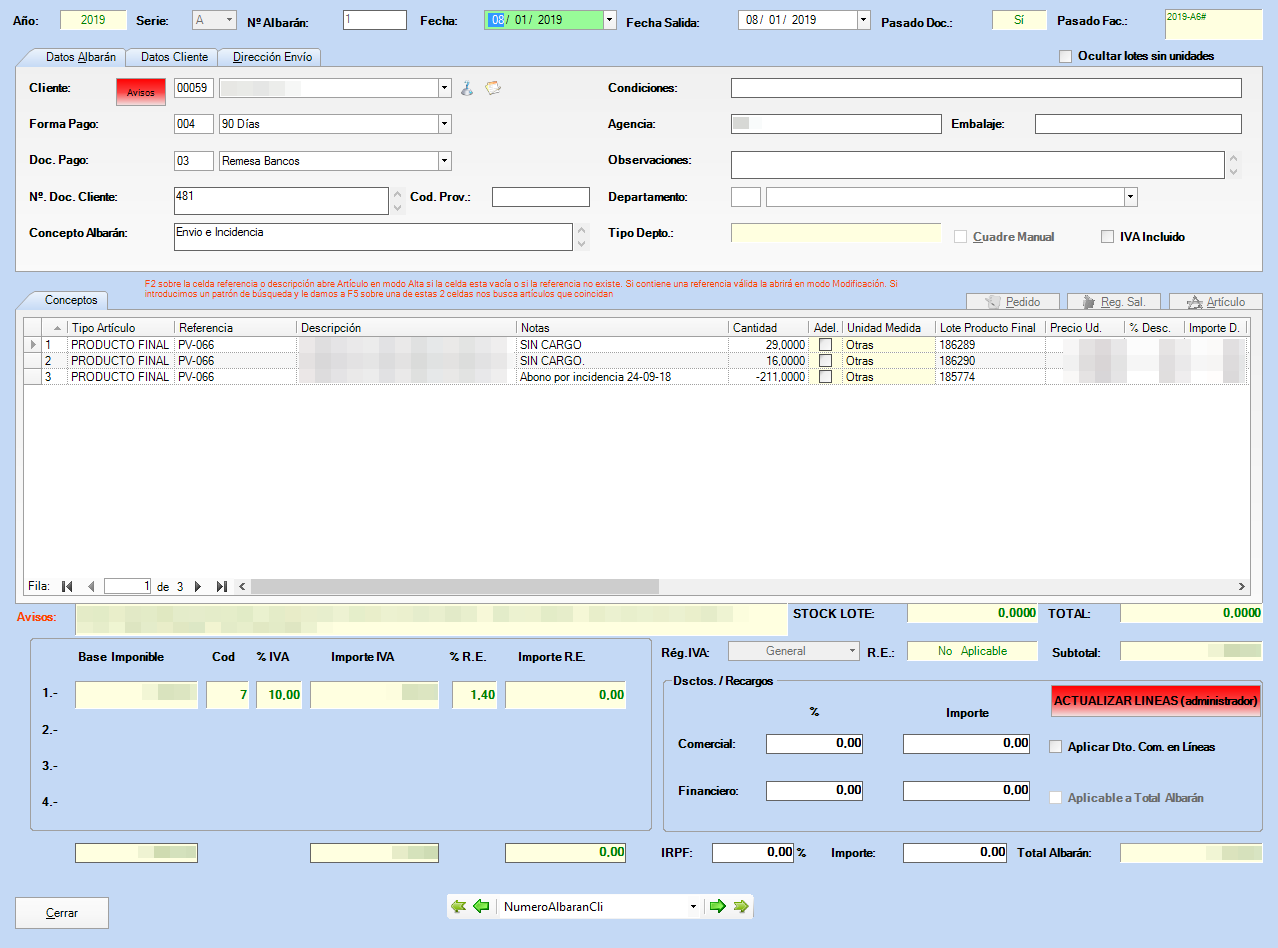Click ACTUALIZAR LINEAS (administrador) button

point(1155,701)
